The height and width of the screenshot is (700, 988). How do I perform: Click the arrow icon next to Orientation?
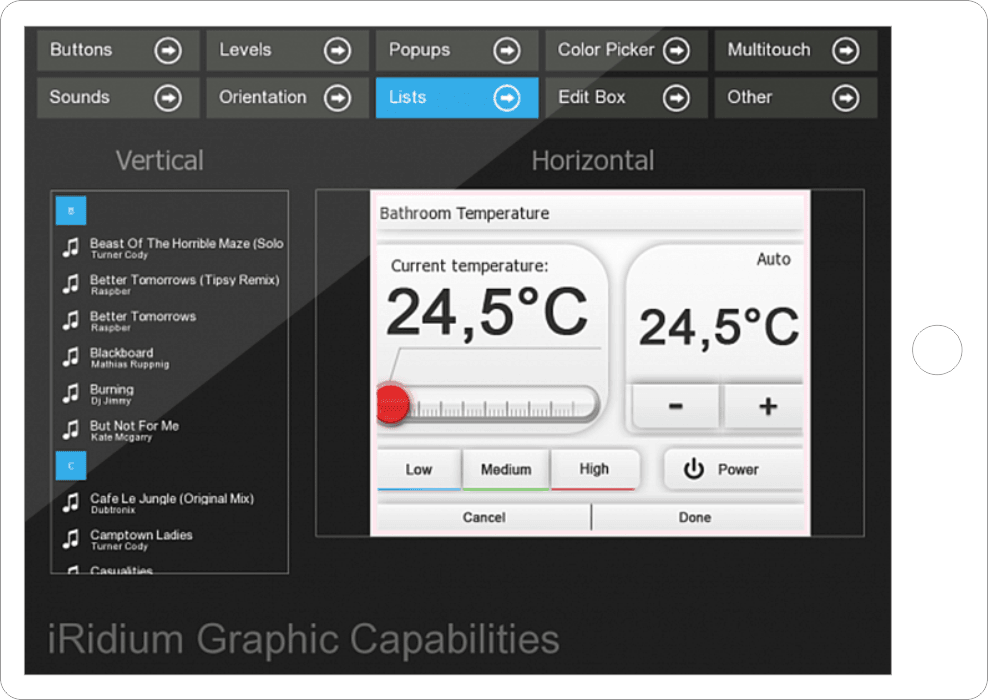[338, 98]
